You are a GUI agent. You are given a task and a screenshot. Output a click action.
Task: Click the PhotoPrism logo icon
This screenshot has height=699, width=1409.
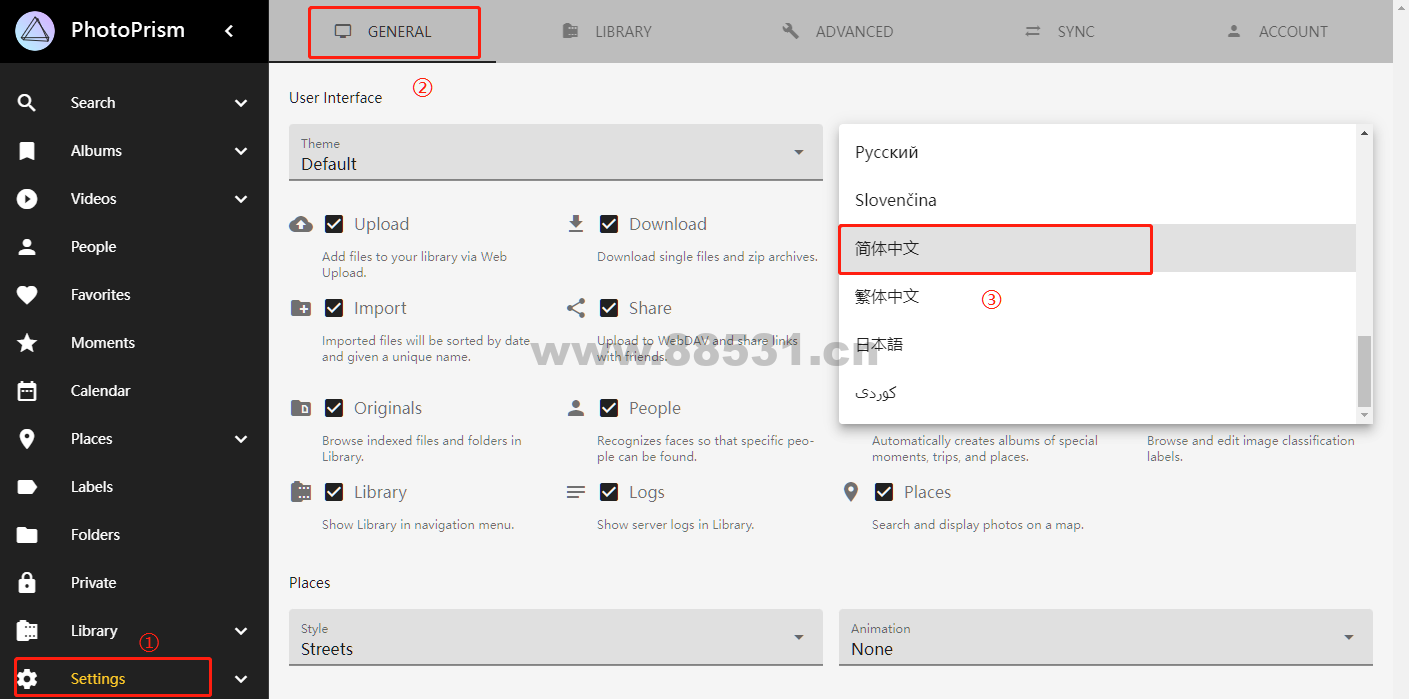[x=35, y=31]
